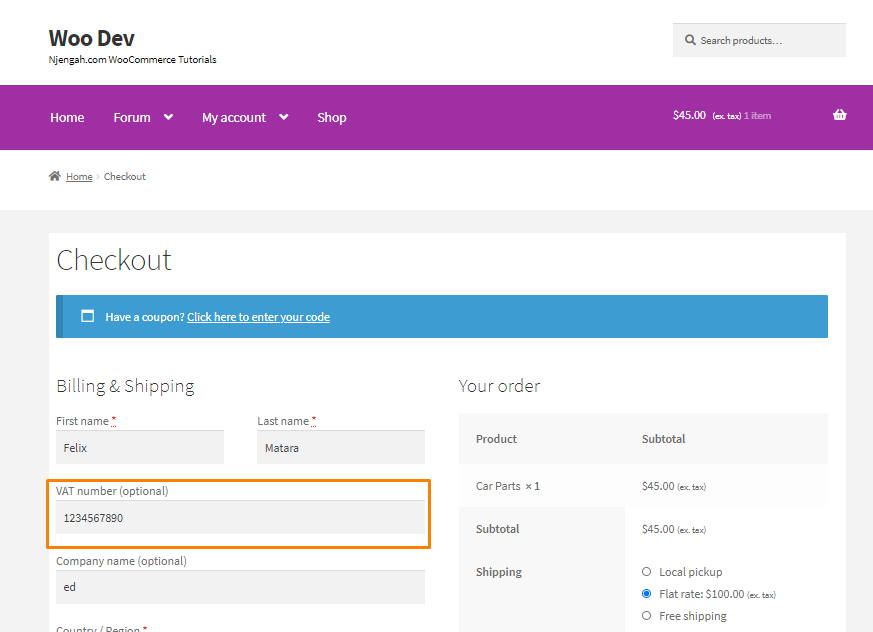
Task: Click the 'Shipping' row label
Action: [x=499, y=572]
